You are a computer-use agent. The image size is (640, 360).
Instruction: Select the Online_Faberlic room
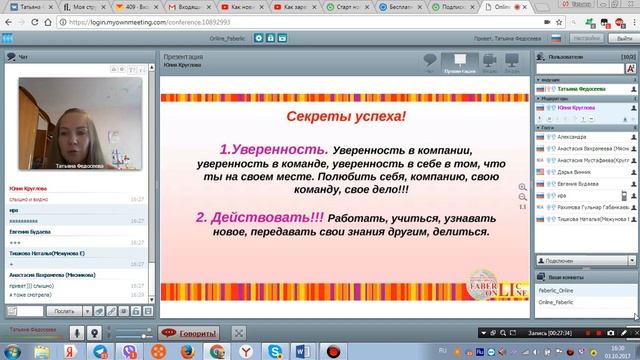click(x=586, y=302)
